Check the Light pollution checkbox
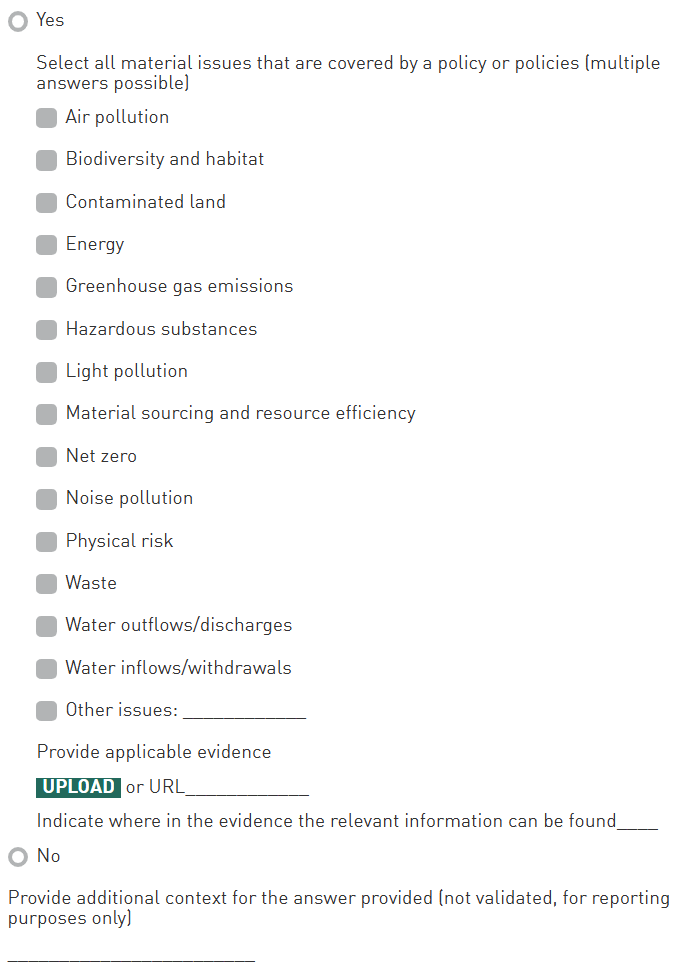 tap(47, 372)
